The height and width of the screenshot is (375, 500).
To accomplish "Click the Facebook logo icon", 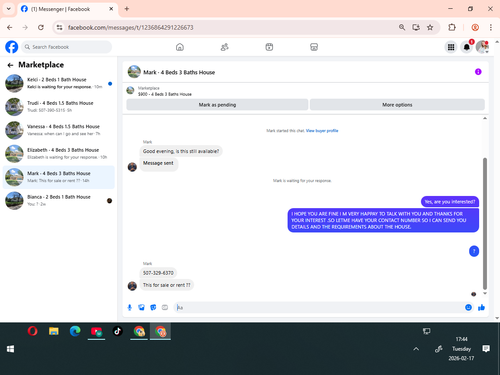I will (x=12, y=47).
